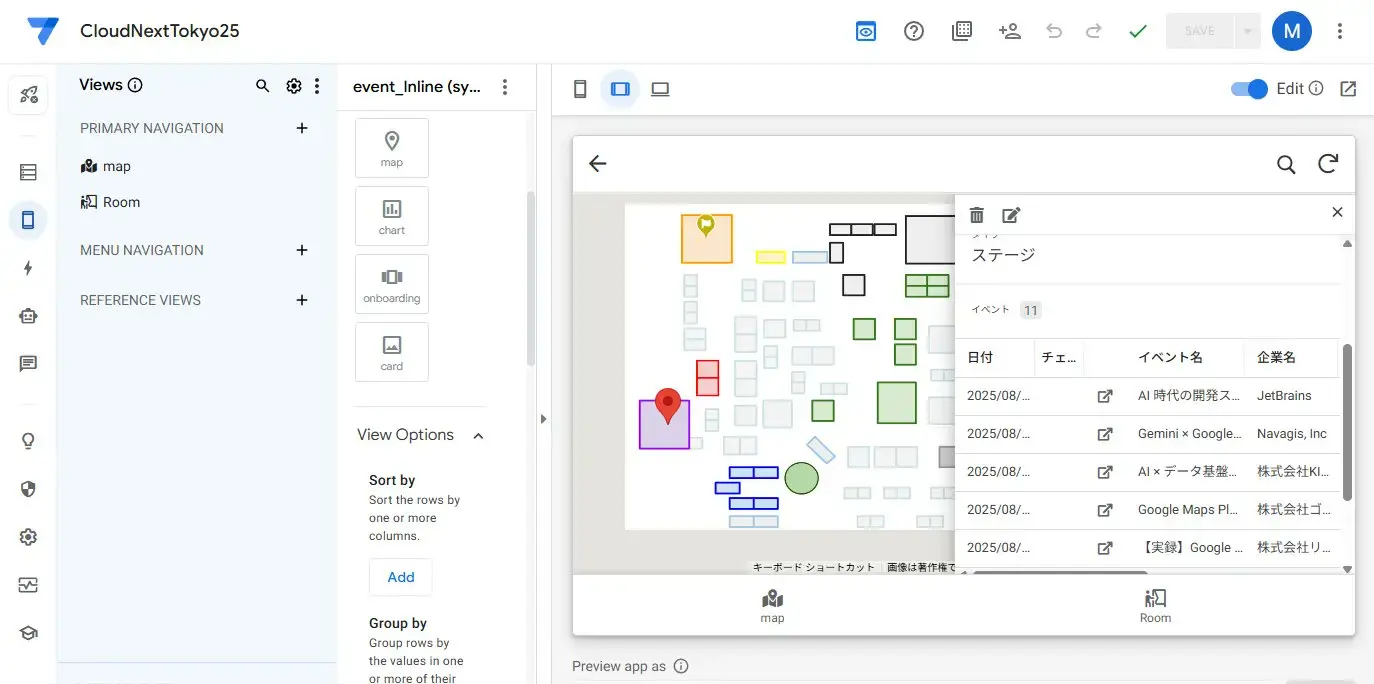Click the refresh icon in app preview
The image size is (1374, 684).
click(x=1328, y=164)
